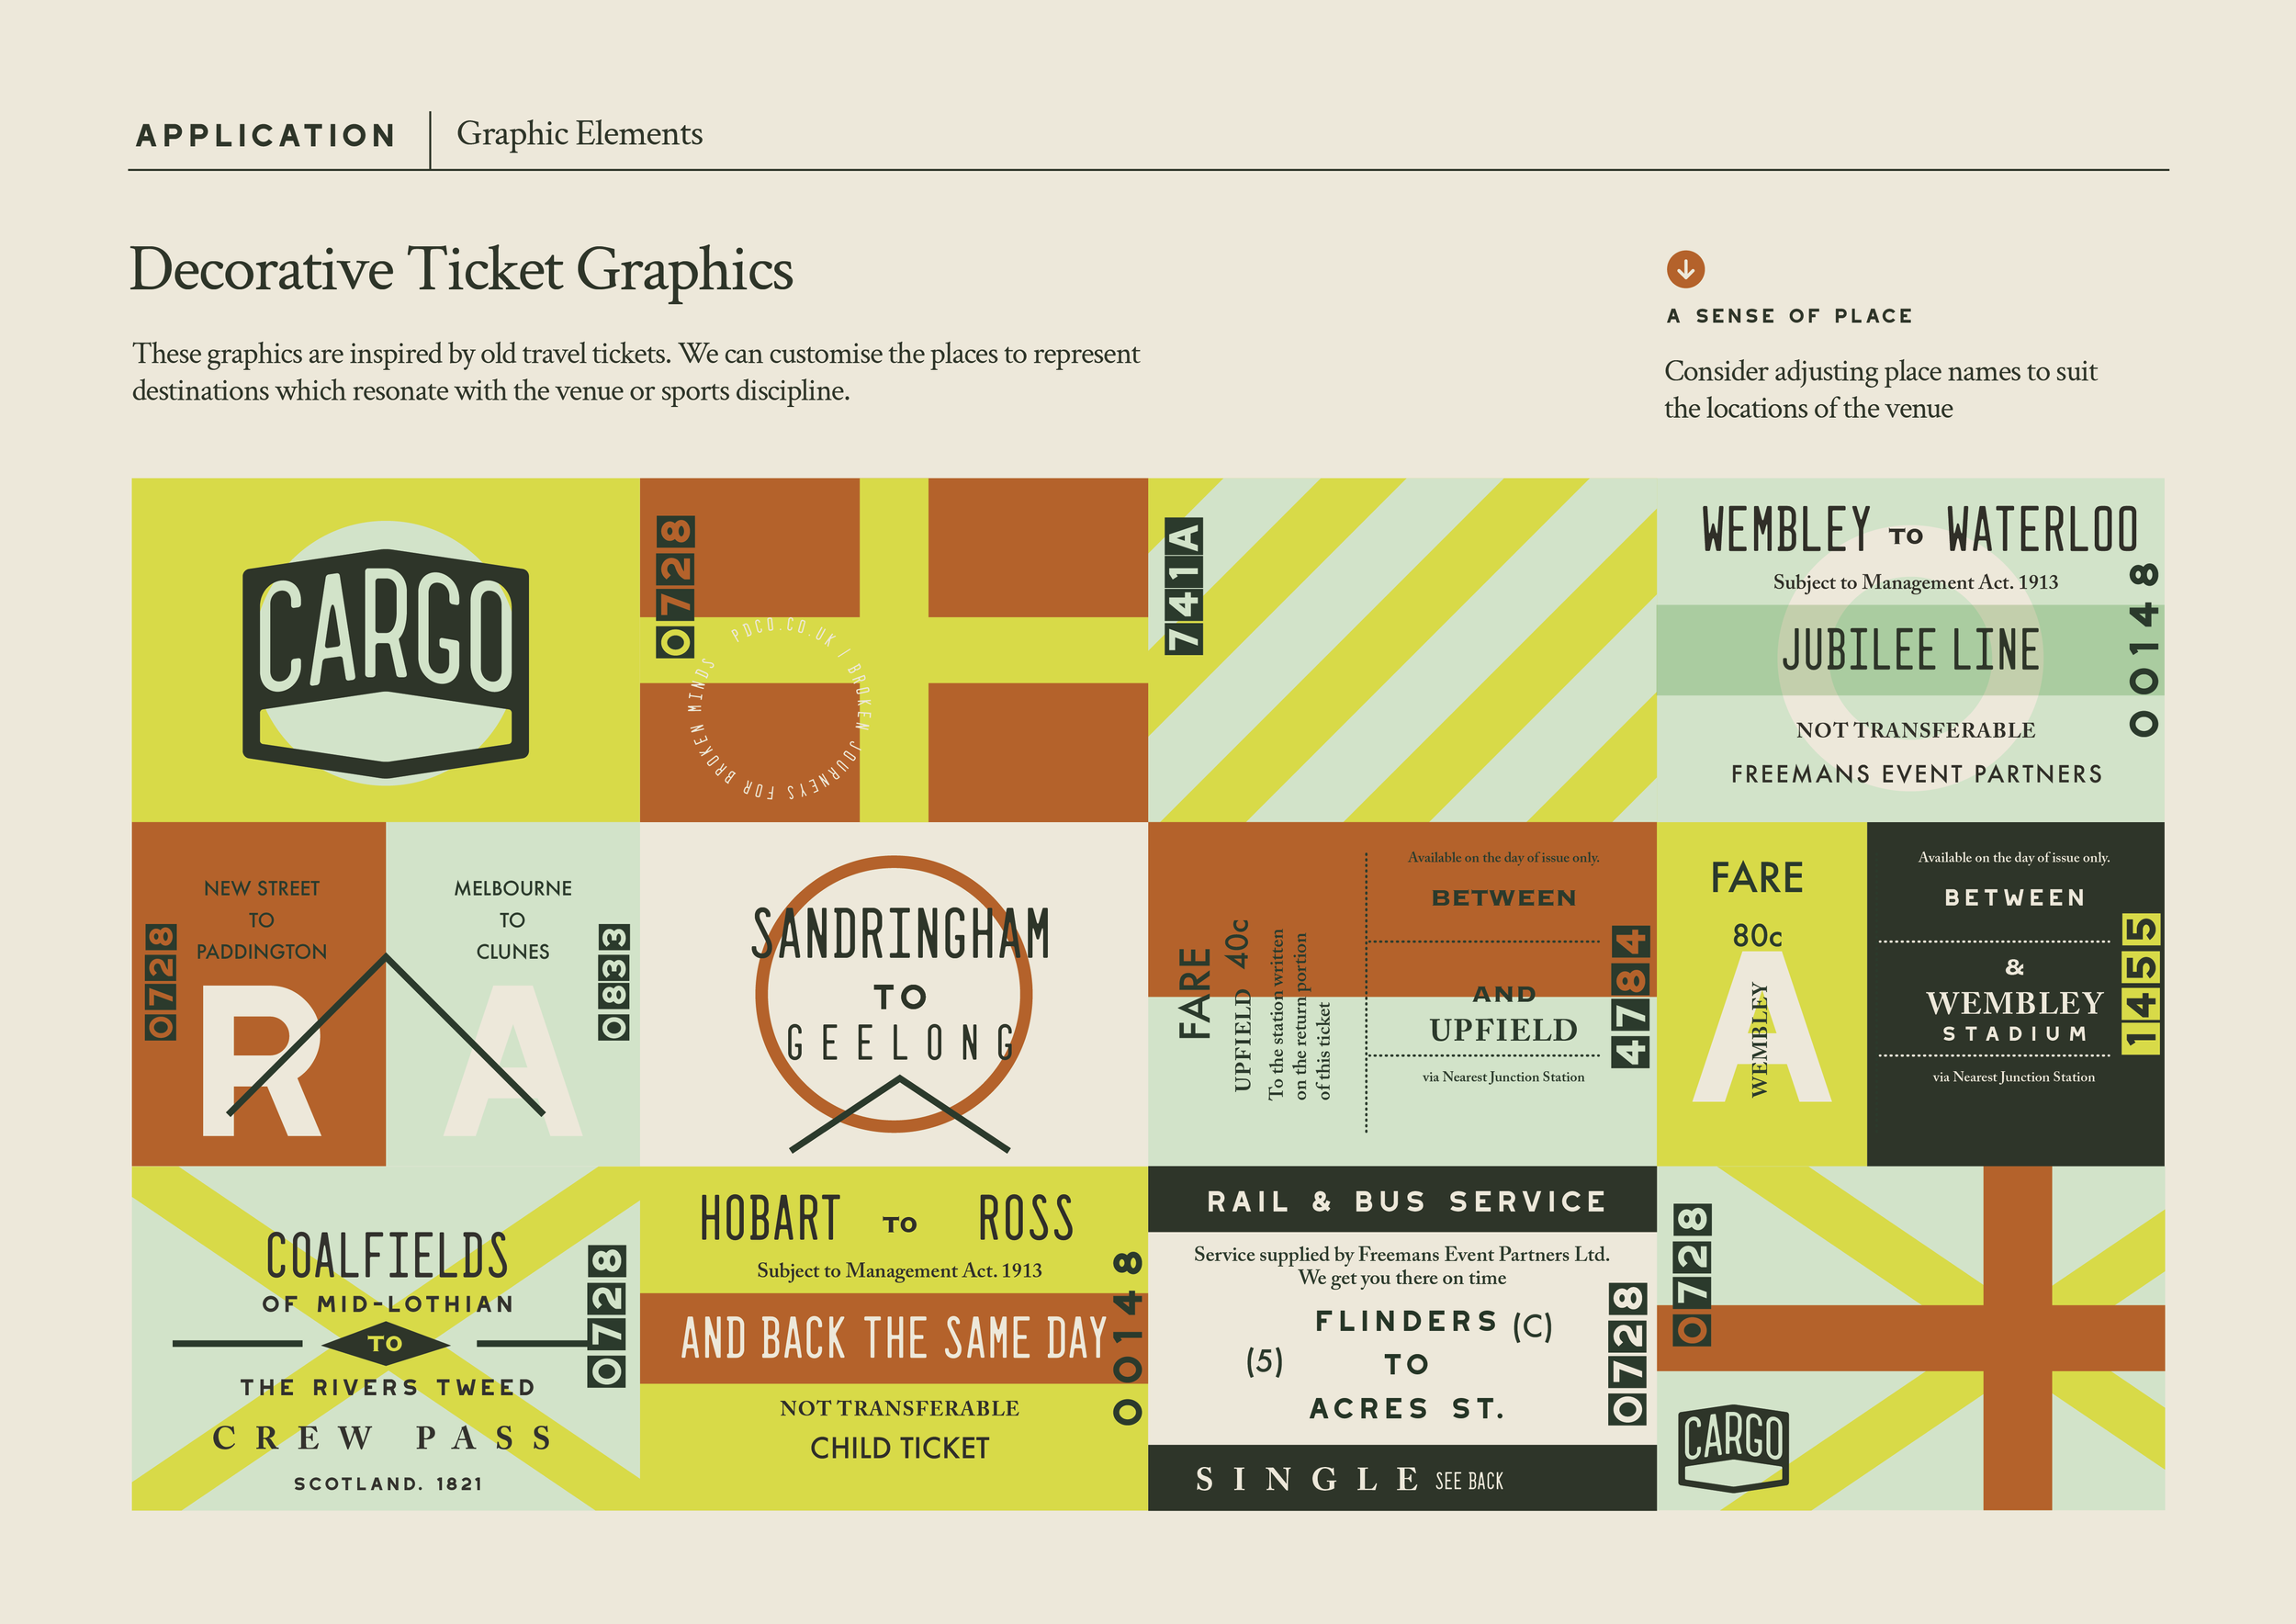The height and width of the screenshot is (1624, 2296).
Task: Click 'Service supplied by Freemans Event Partners Ltd.'
Action: [x=1402, y=1254]
